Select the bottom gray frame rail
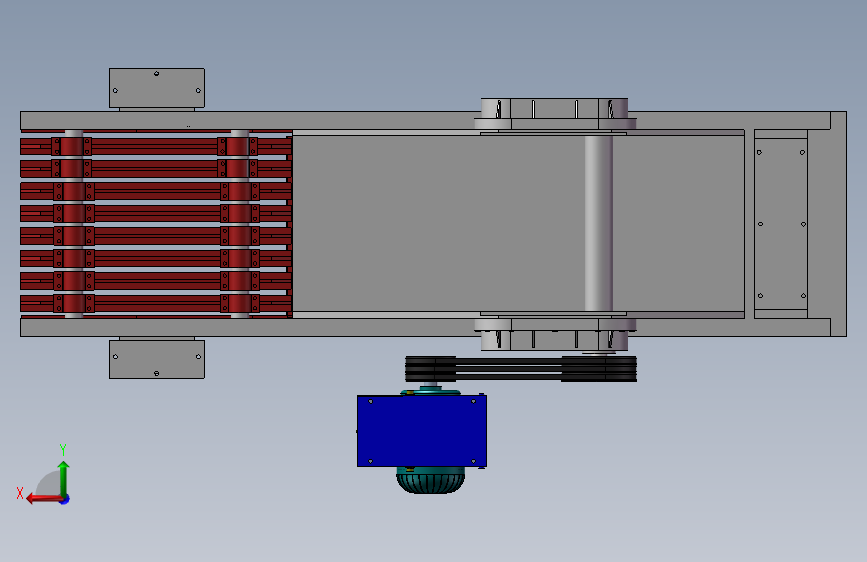This screenshot has height=562, width=867. (x=425, y=327)
